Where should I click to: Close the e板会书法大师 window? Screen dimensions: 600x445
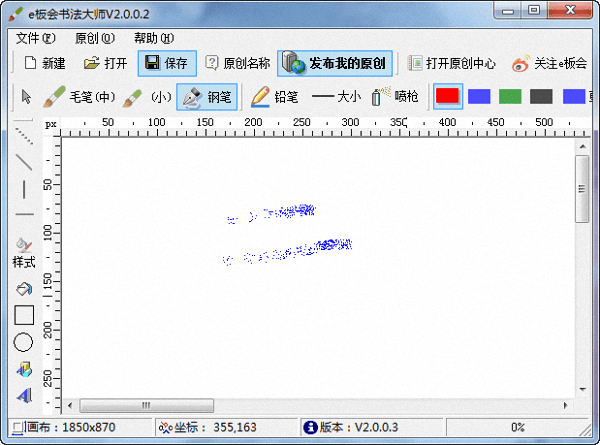click(569, 11)
